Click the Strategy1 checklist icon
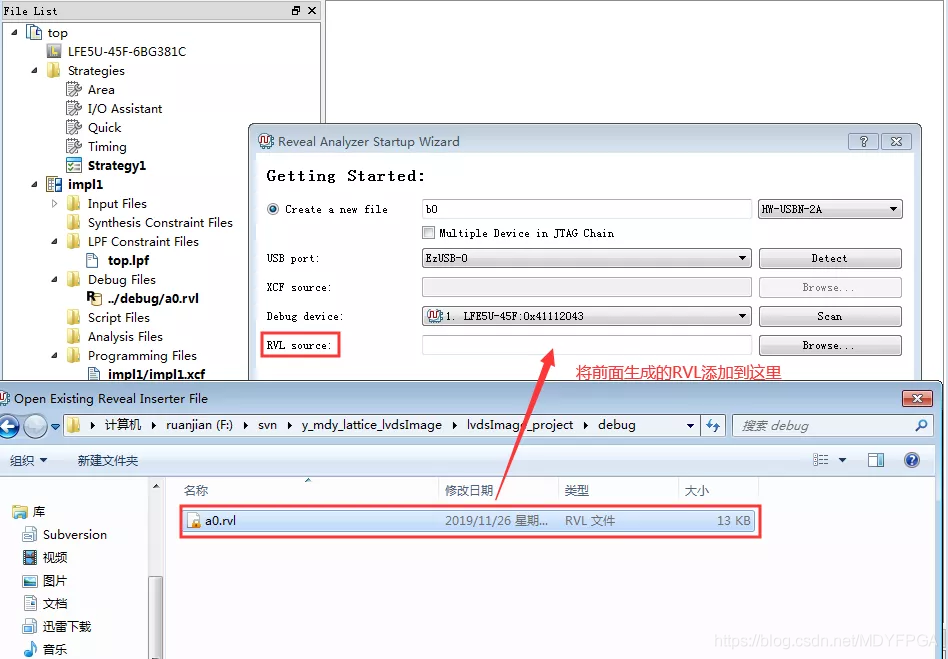Image resolution: width=948 pixels, height=659 pixels. coord(74,165)
